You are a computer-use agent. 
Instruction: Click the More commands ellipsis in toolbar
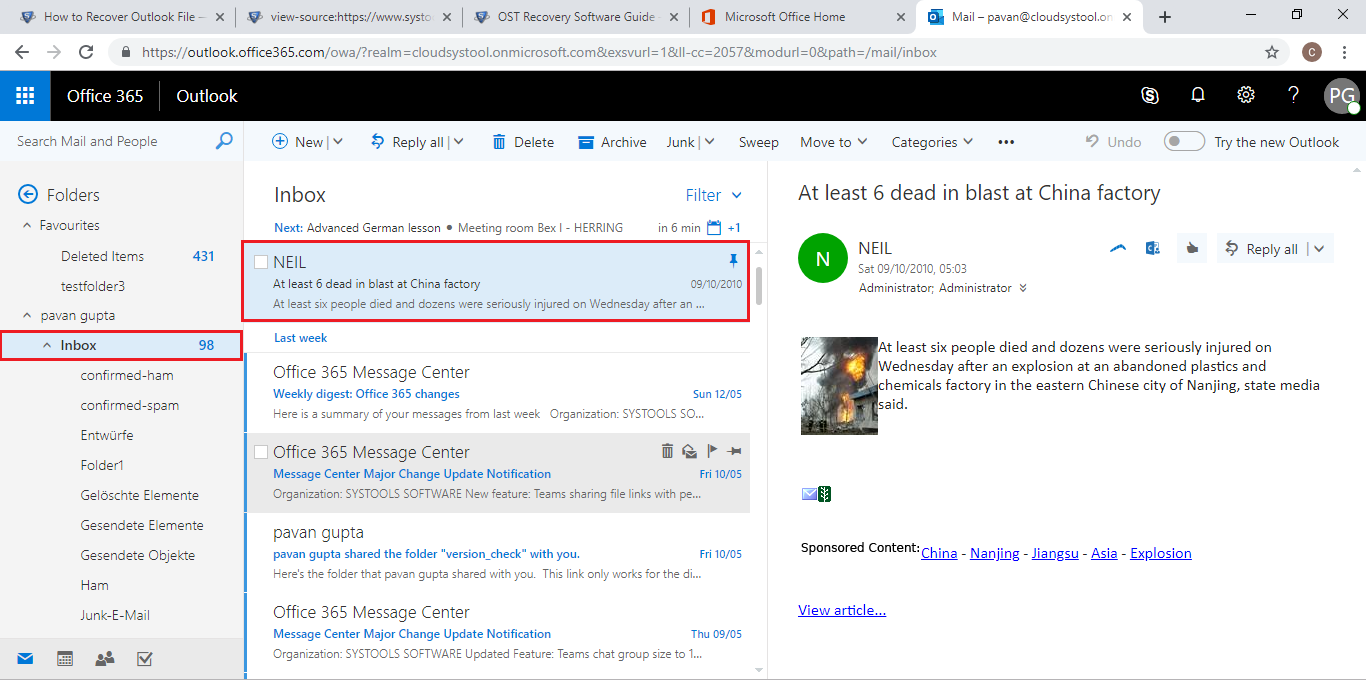(1006, 142)
